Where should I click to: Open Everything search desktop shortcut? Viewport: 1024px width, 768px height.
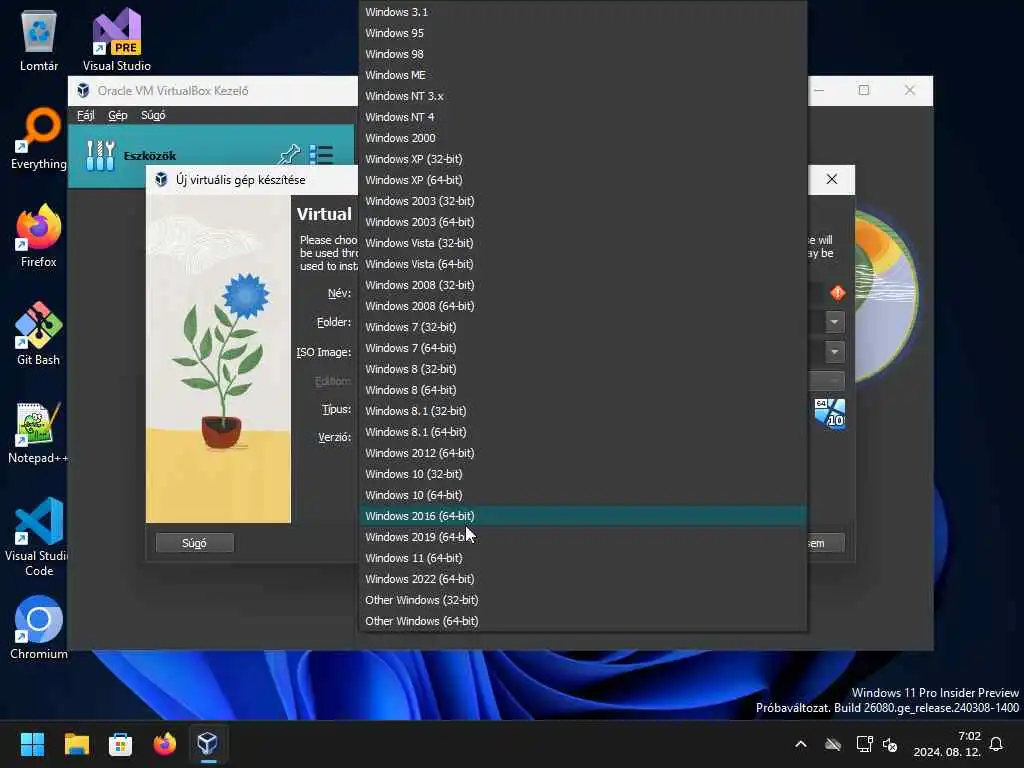tap(39, 138)
